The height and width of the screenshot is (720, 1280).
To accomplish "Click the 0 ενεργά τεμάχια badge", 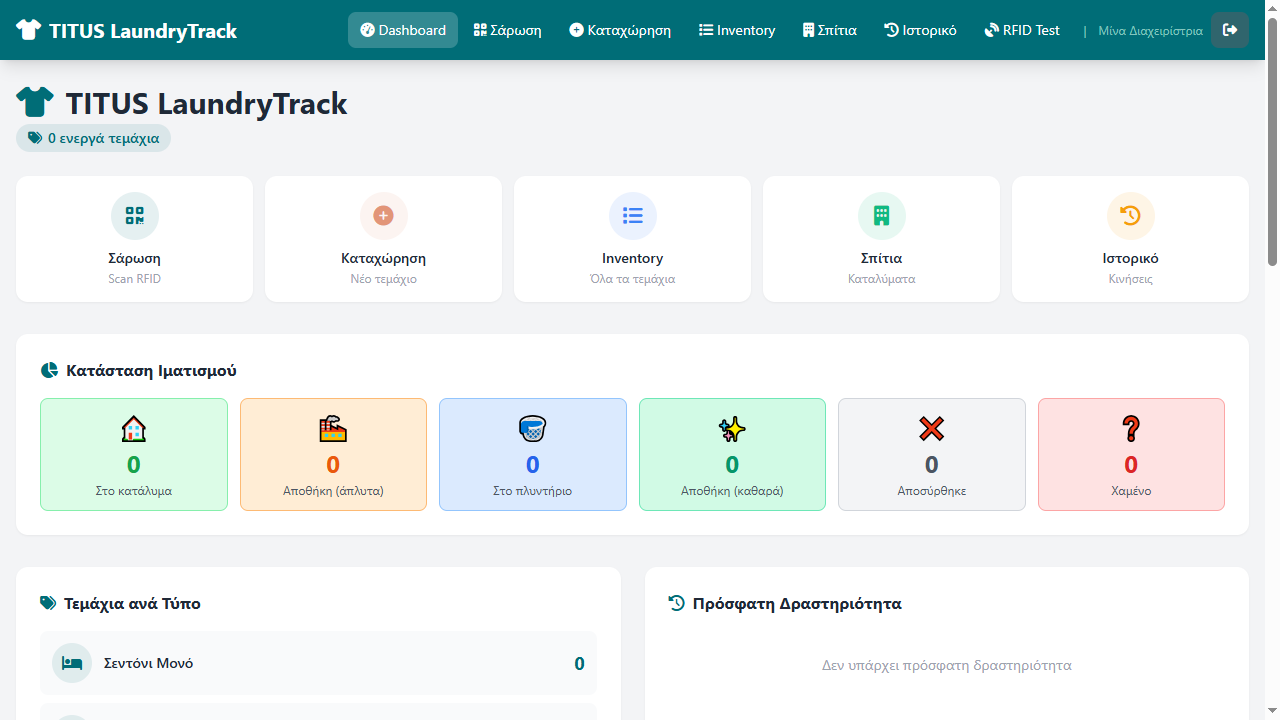I will point(94,138).
